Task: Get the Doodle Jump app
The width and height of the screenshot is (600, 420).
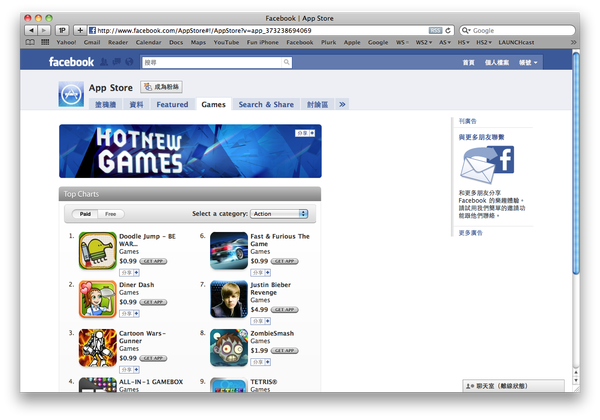Action: pyautogui.click(x=153, y=261)
